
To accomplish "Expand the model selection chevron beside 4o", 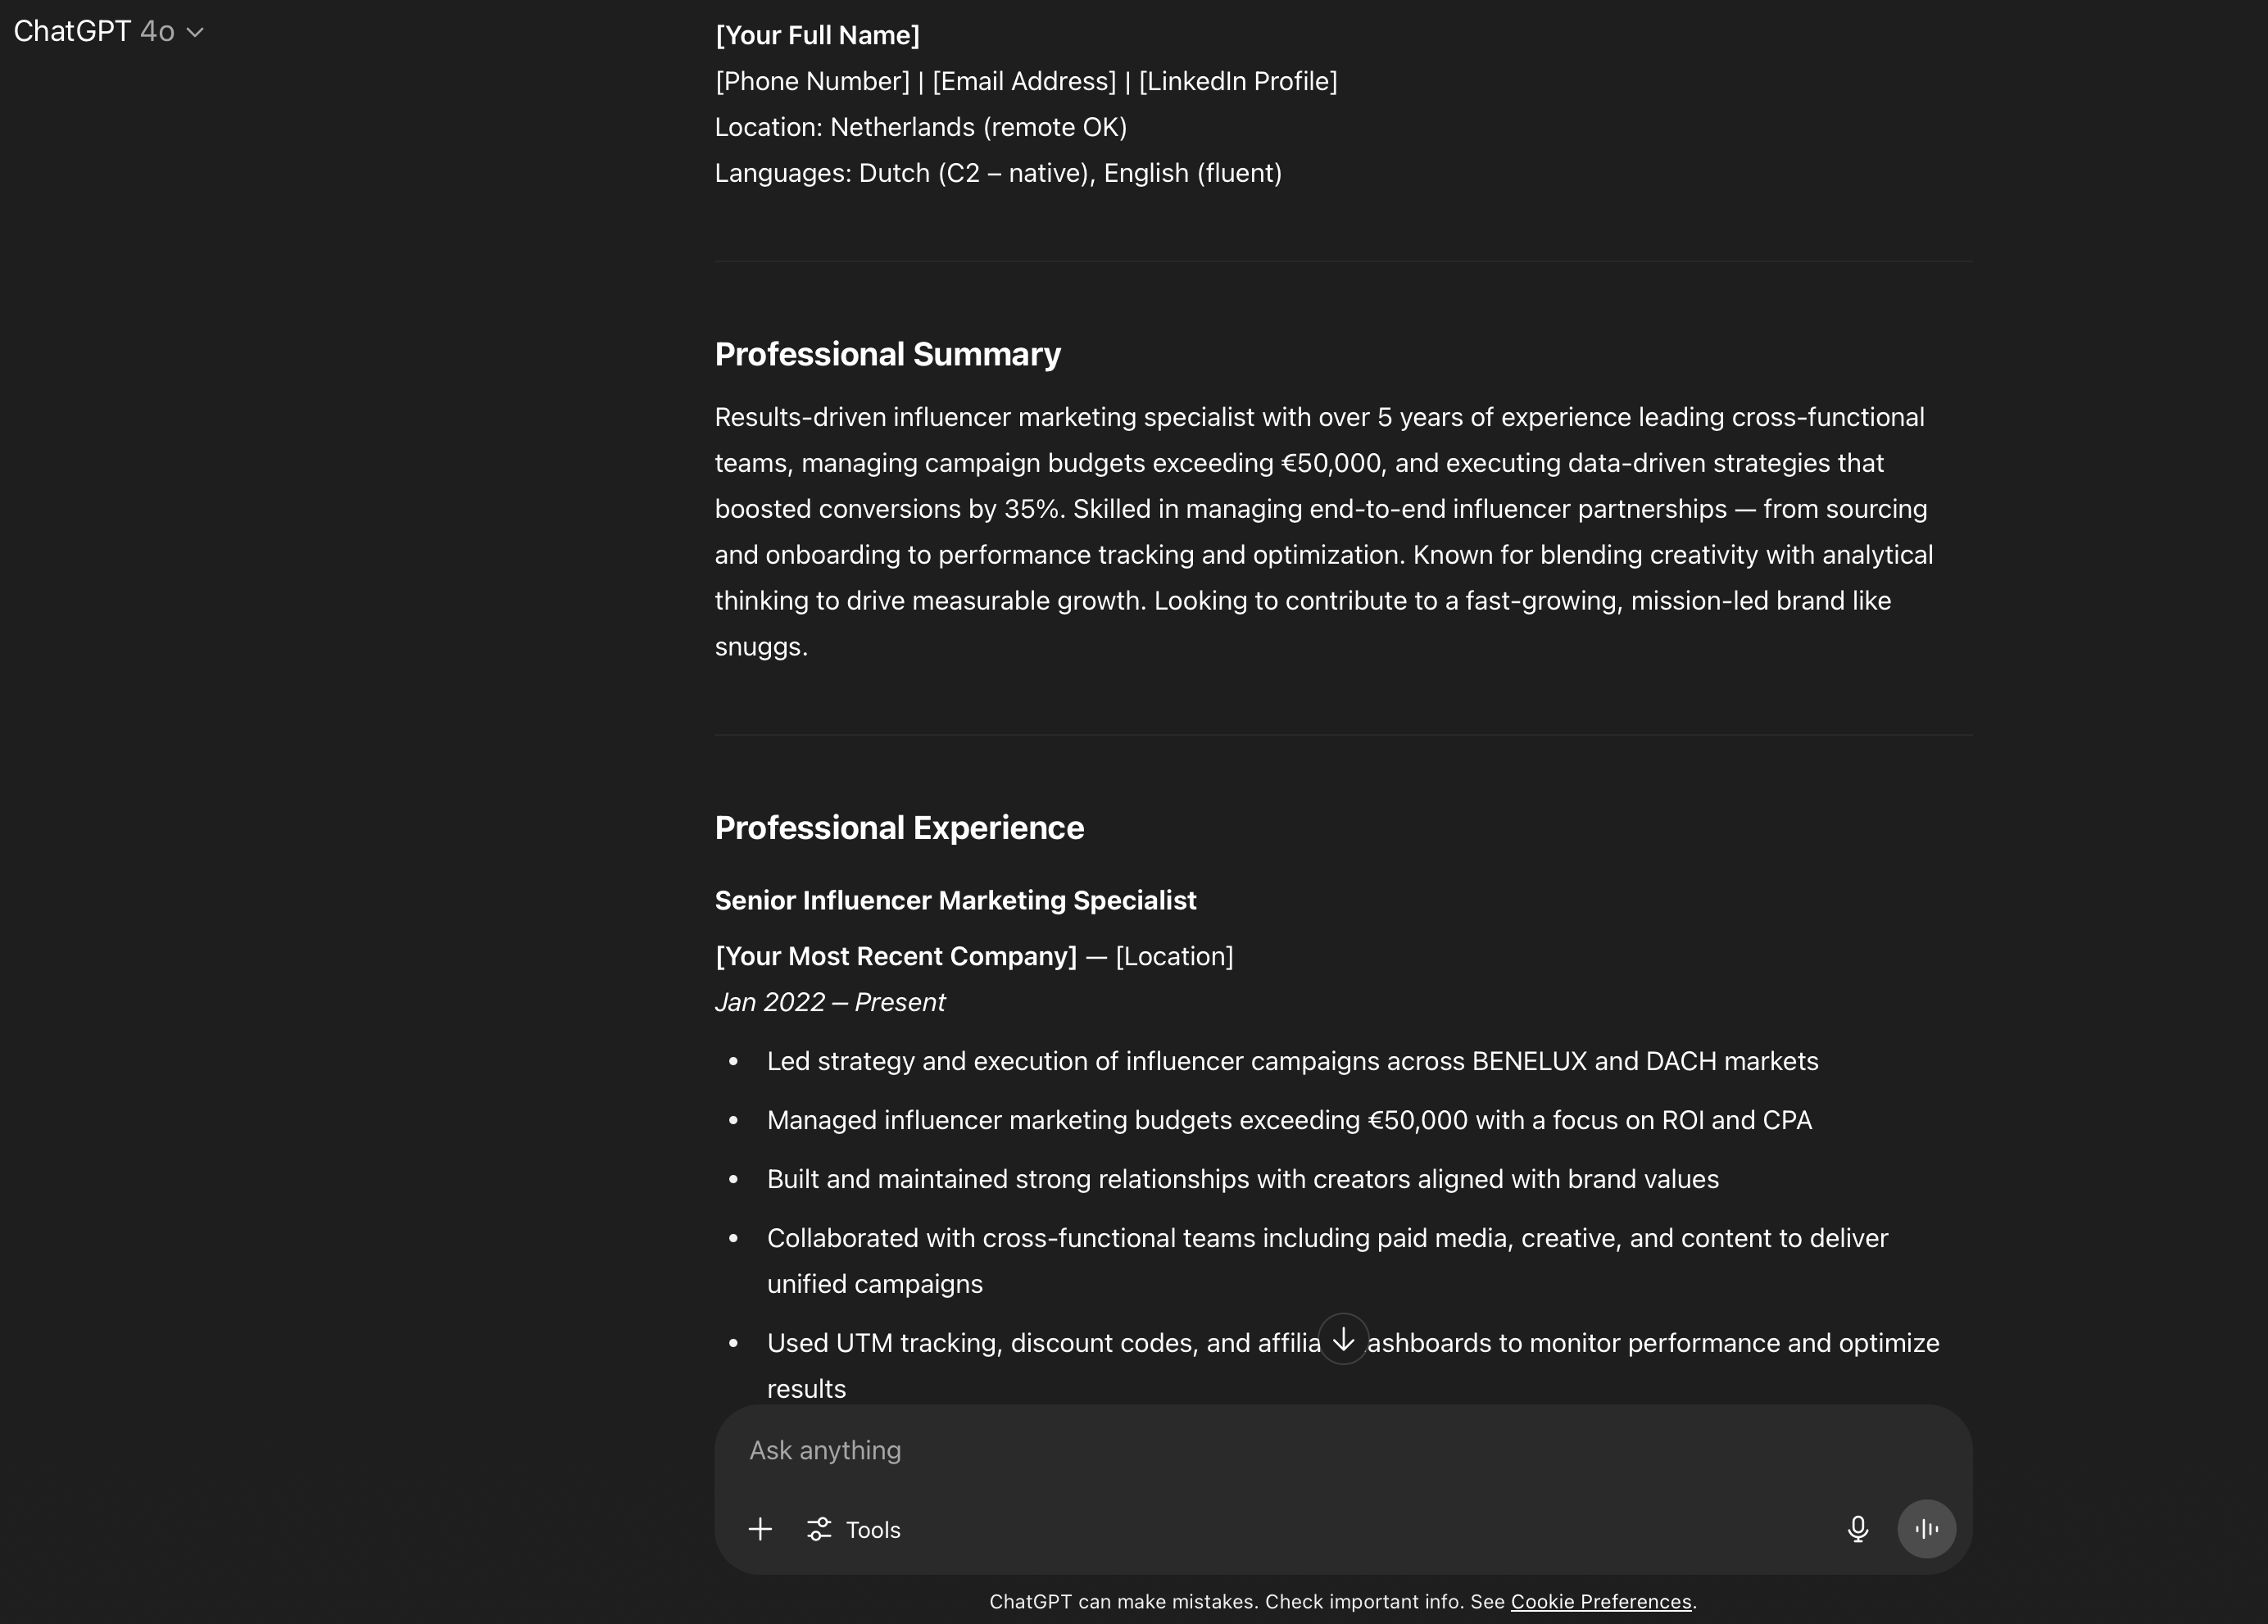I will [196, 32].
